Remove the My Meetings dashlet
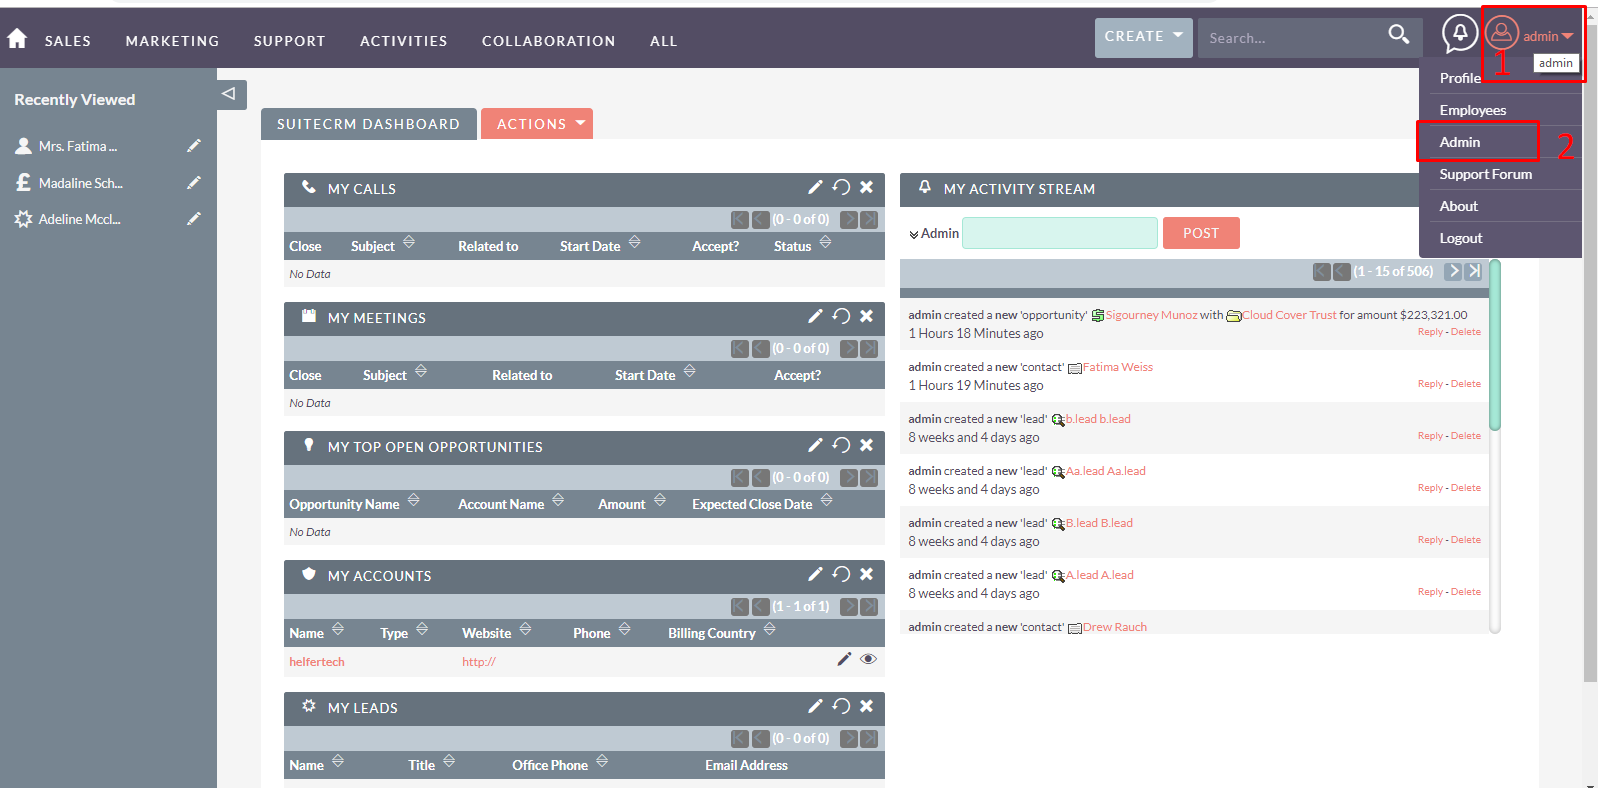Screen dimensions: 1598x788 click(867, 316)
